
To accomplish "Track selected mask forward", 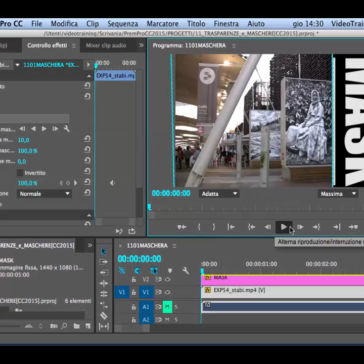I will [44, 129].
